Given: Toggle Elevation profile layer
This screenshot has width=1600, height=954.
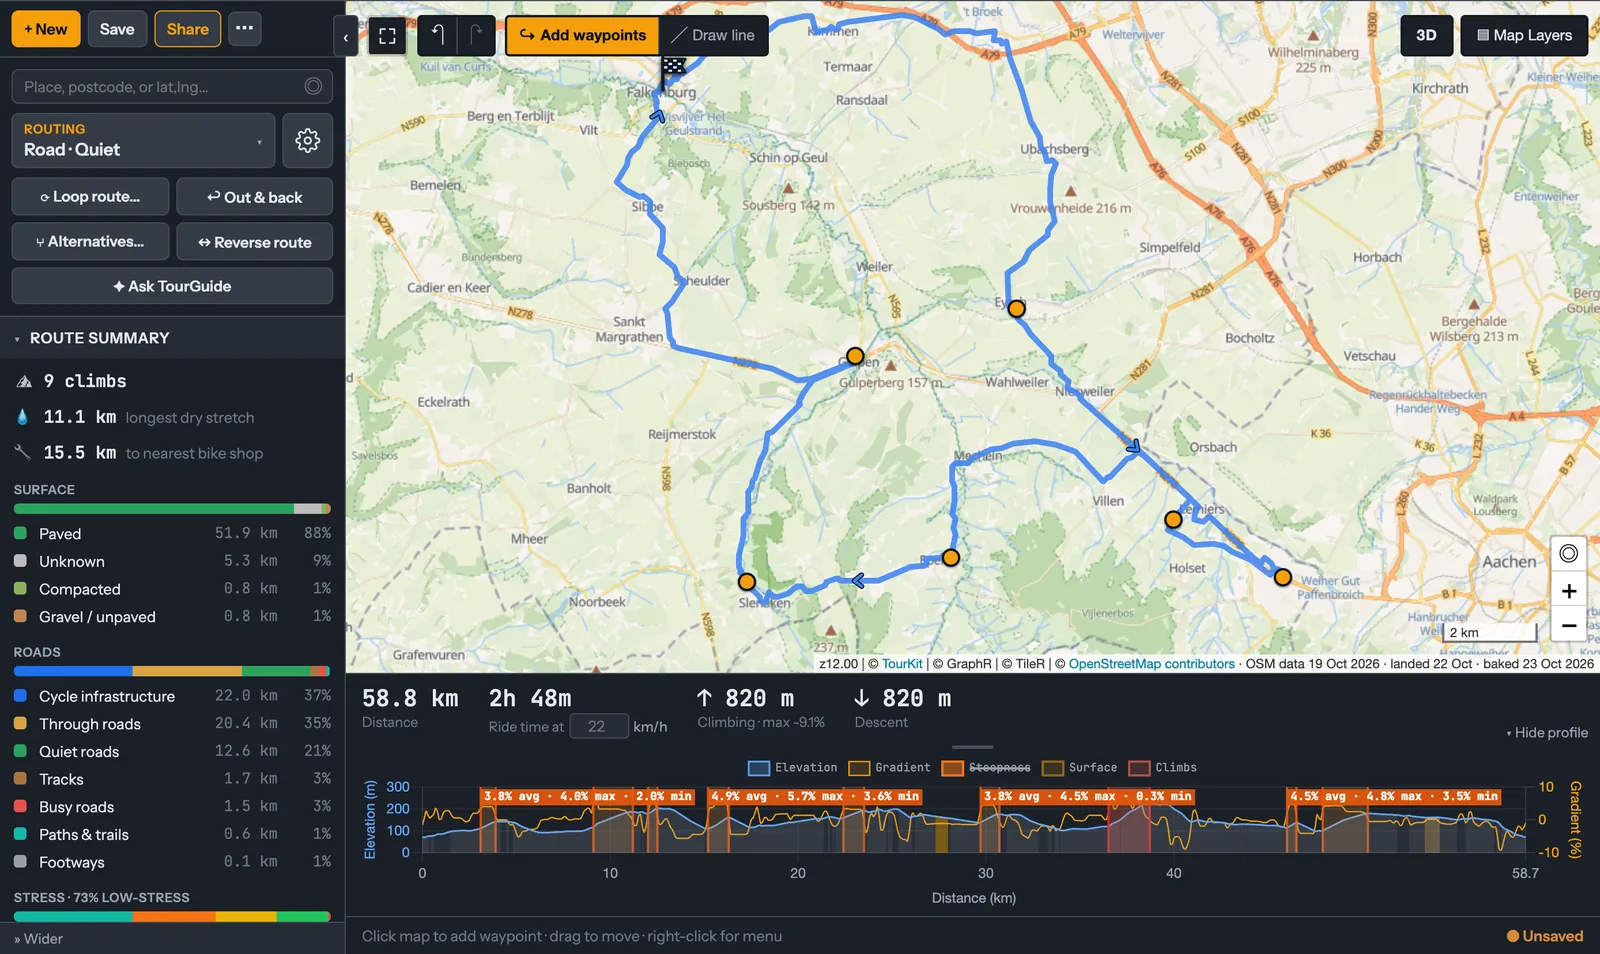Looking at the screenshot, I should (793, 768).
